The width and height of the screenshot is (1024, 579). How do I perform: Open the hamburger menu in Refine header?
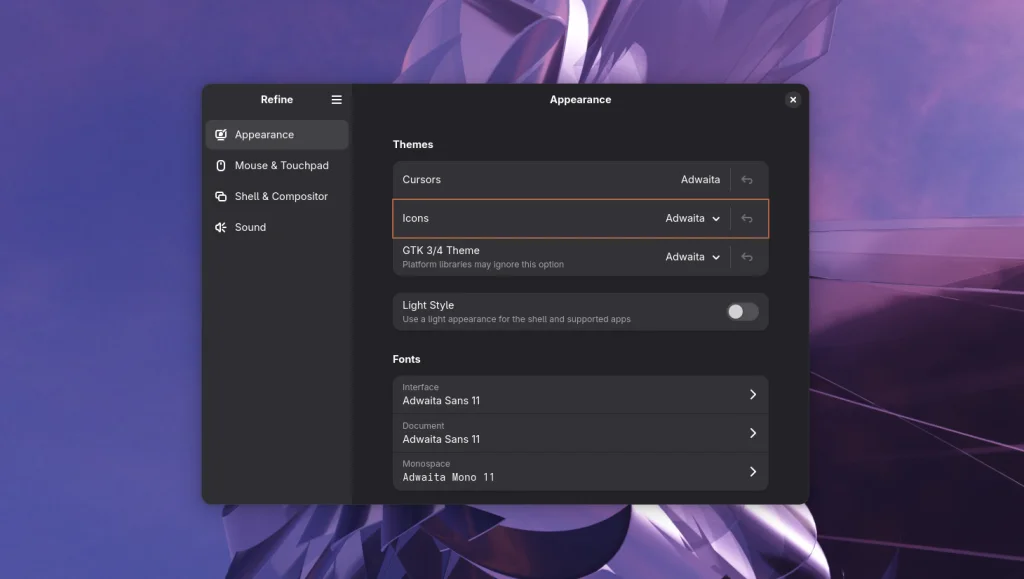point(336,99)
